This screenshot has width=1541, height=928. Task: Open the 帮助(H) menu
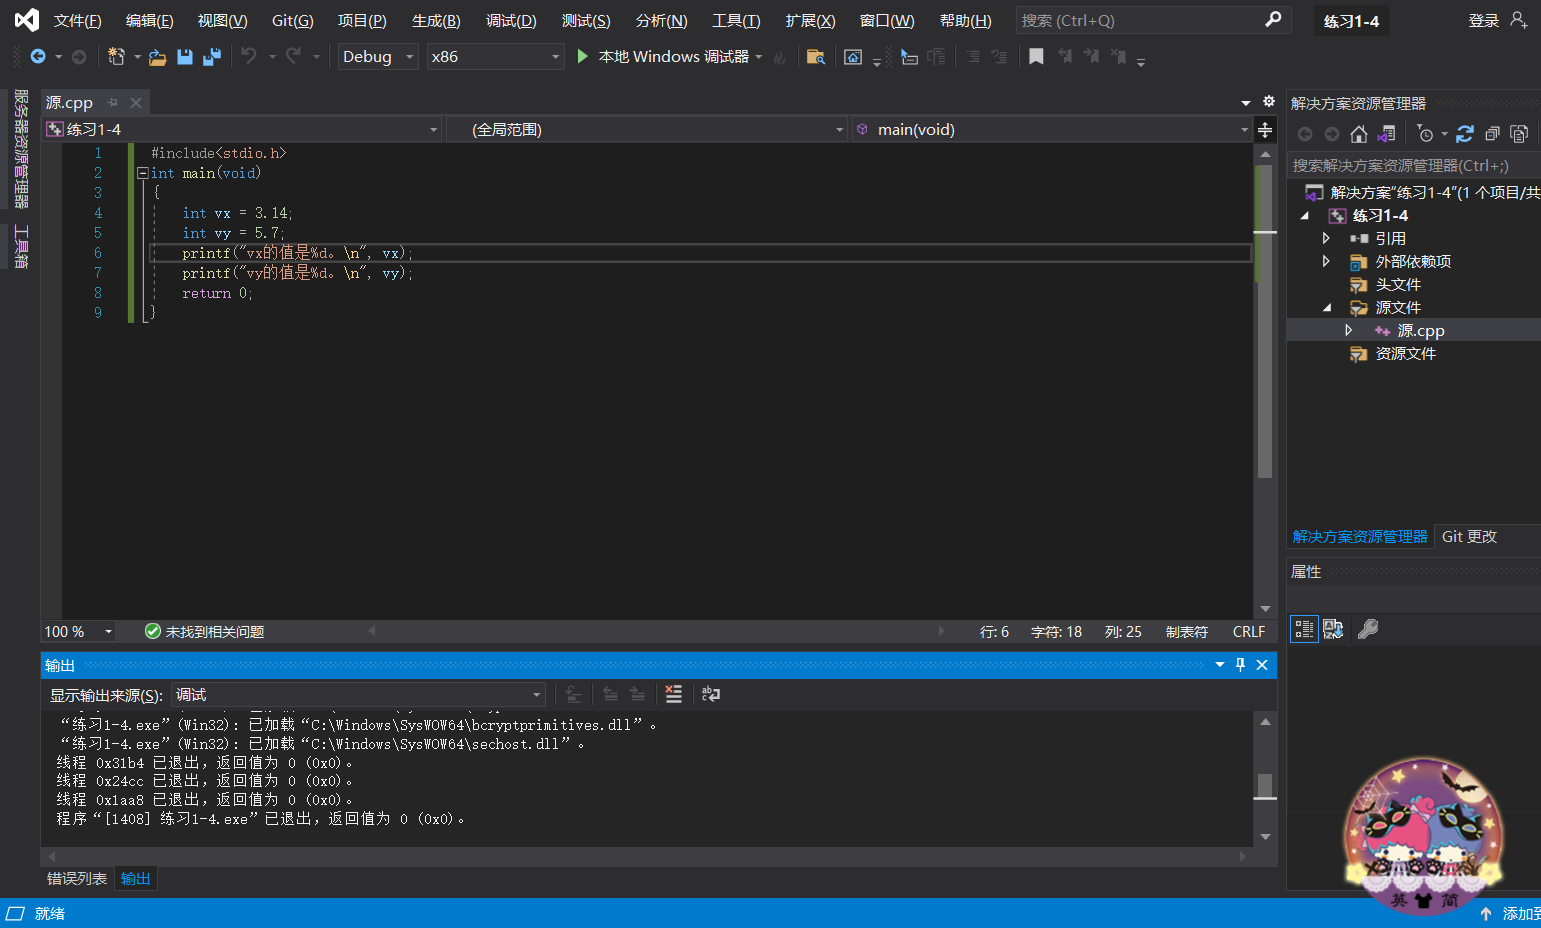coord(966,20)
